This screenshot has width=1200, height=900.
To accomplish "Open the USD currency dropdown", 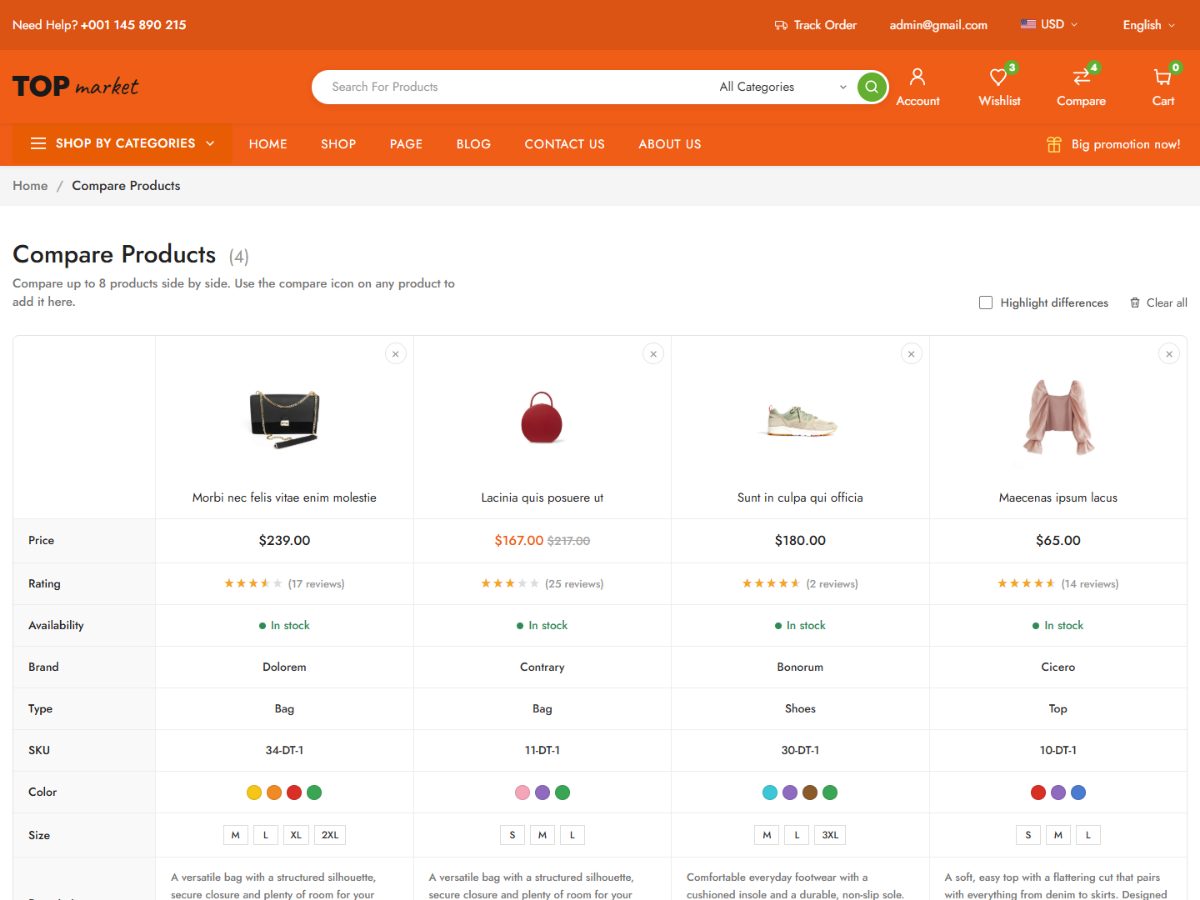I will [x=1050, y=24].
